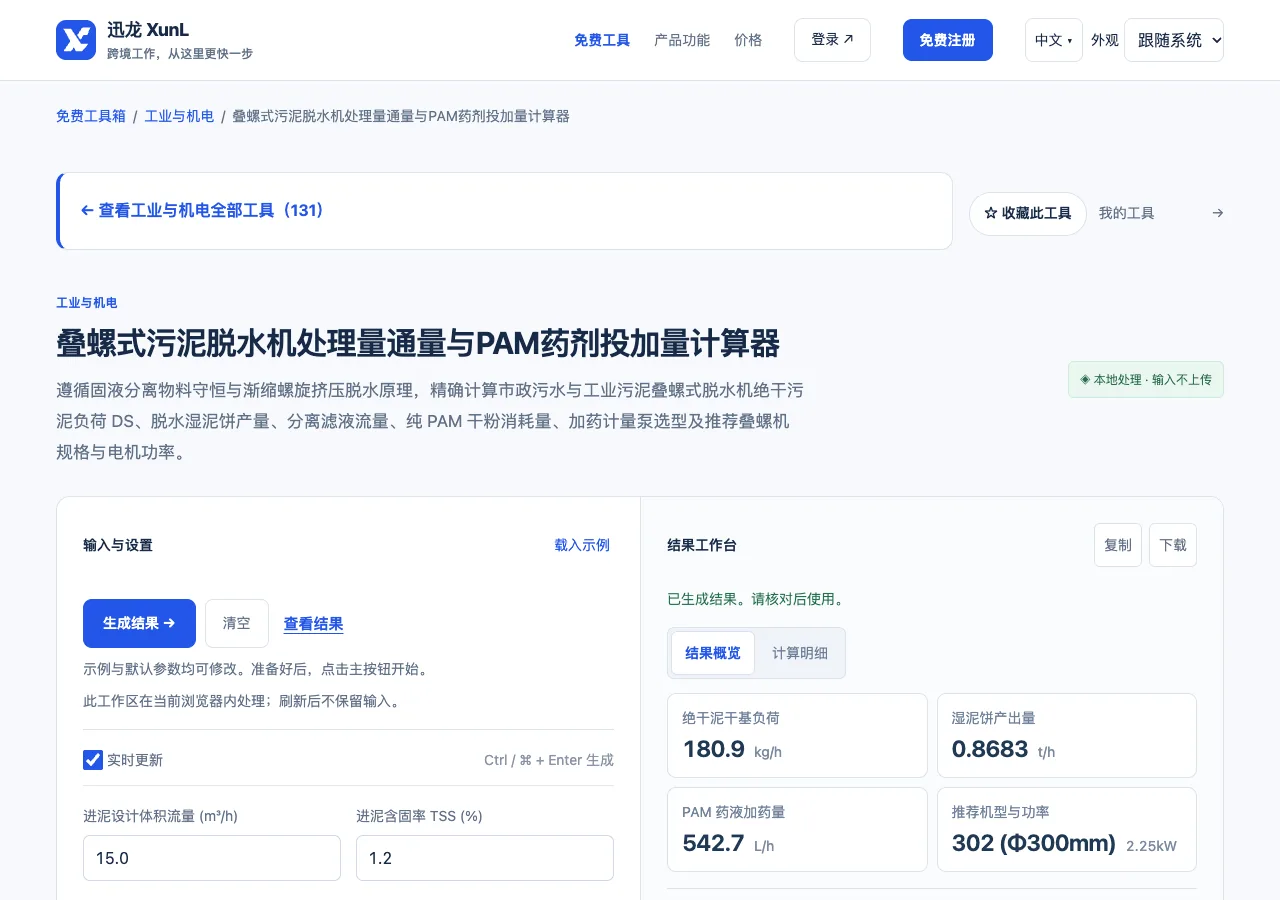Open the 跟随系统 appearance dropdown
1280x900 pixels.
(x=1174, y=40)
